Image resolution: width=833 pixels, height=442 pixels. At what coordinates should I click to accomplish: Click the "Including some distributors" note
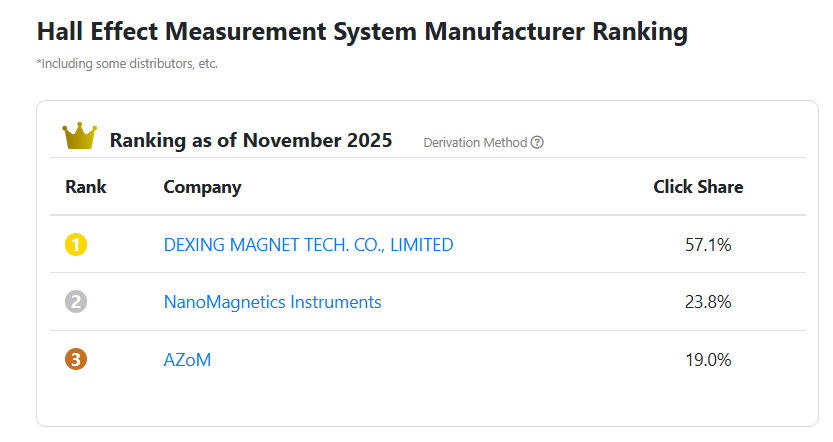127,64
